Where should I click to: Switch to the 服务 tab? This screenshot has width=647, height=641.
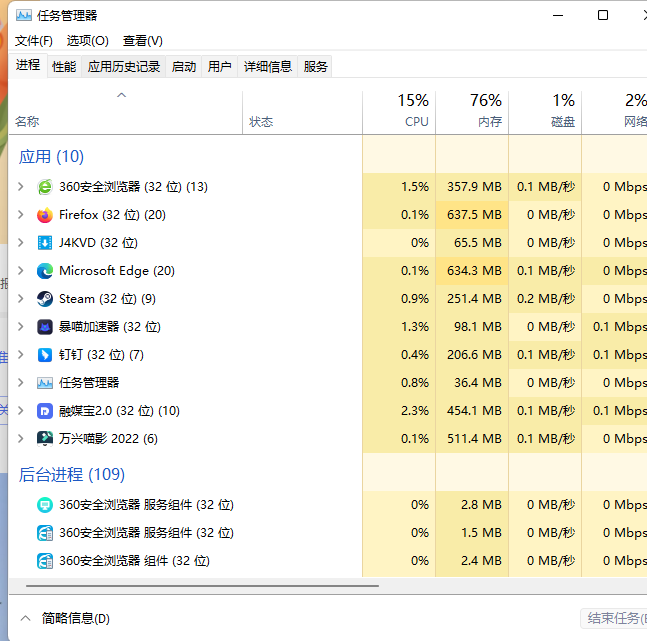(315, 66)
